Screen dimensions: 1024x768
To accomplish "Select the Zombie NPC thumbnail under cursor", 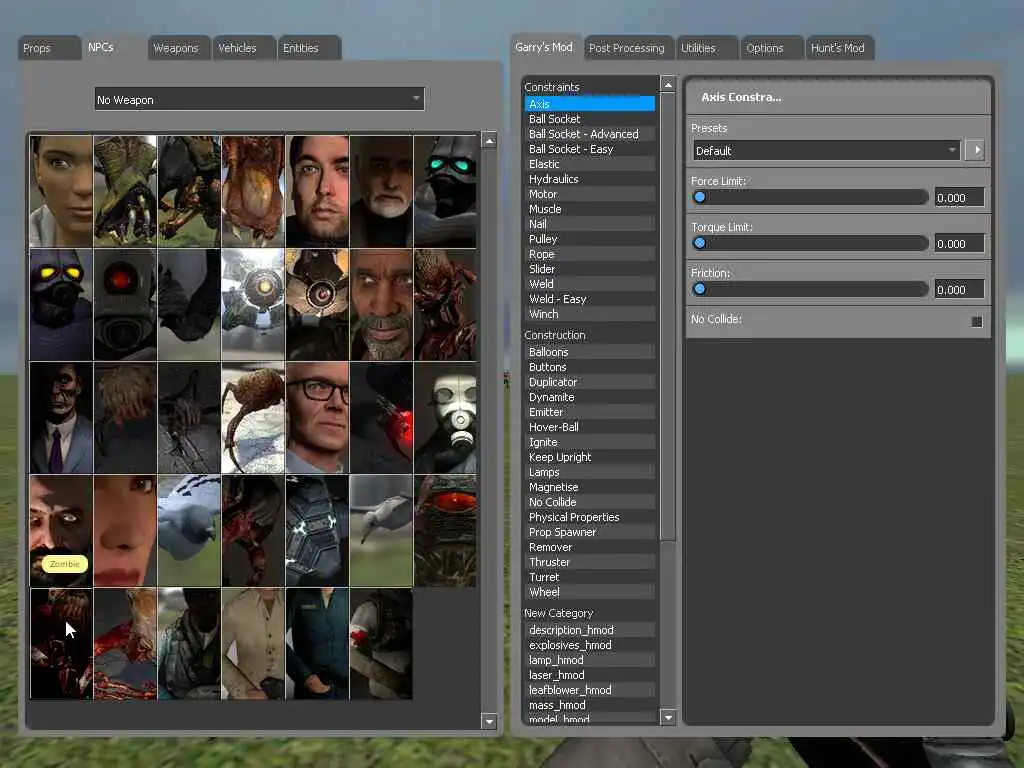I will point(61,644).
